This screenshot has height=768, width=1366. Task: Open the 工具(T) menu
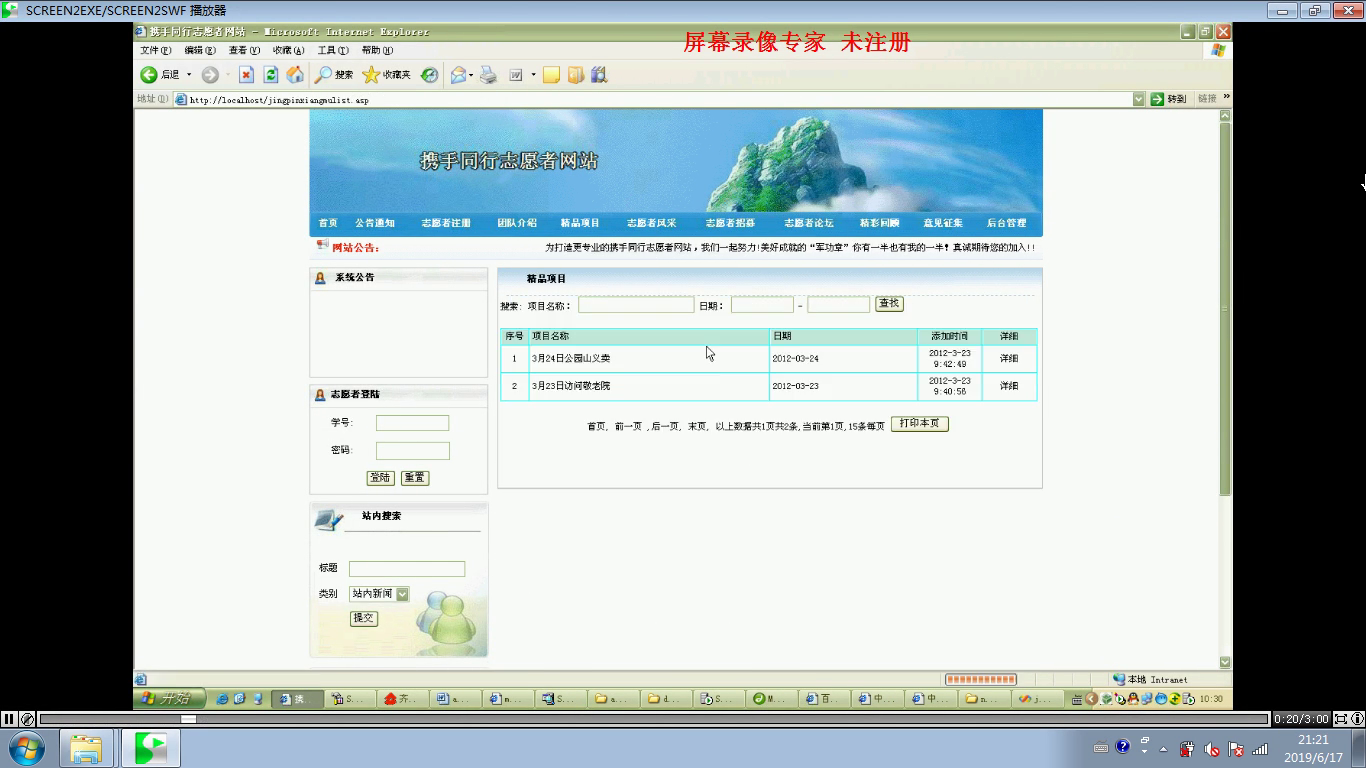pos(333,50)
